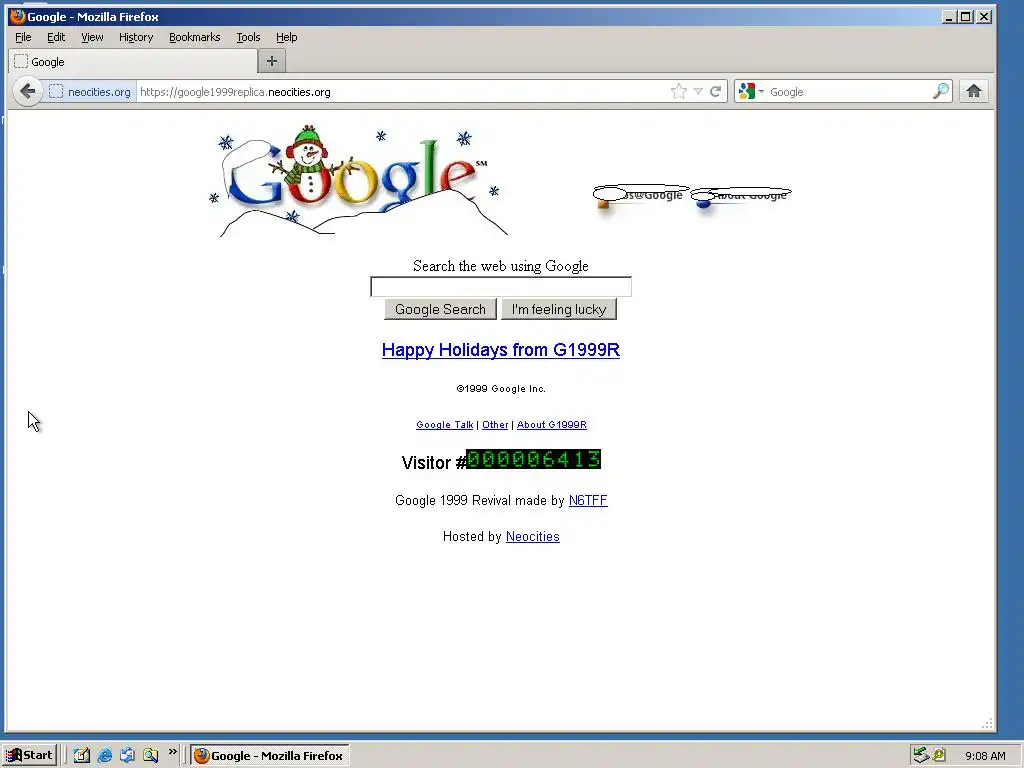Open the URL history dropdown arrow
This screenshot has width=1024, height=768.
(698, 91)
